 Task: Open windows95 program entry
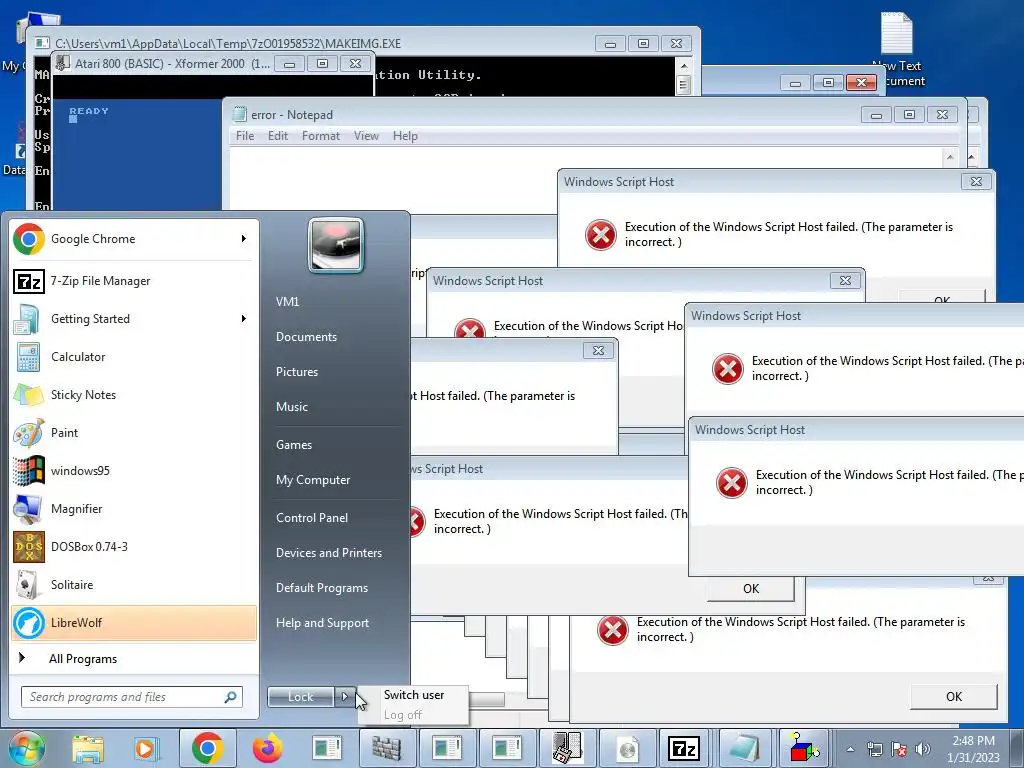coord(134,471)
